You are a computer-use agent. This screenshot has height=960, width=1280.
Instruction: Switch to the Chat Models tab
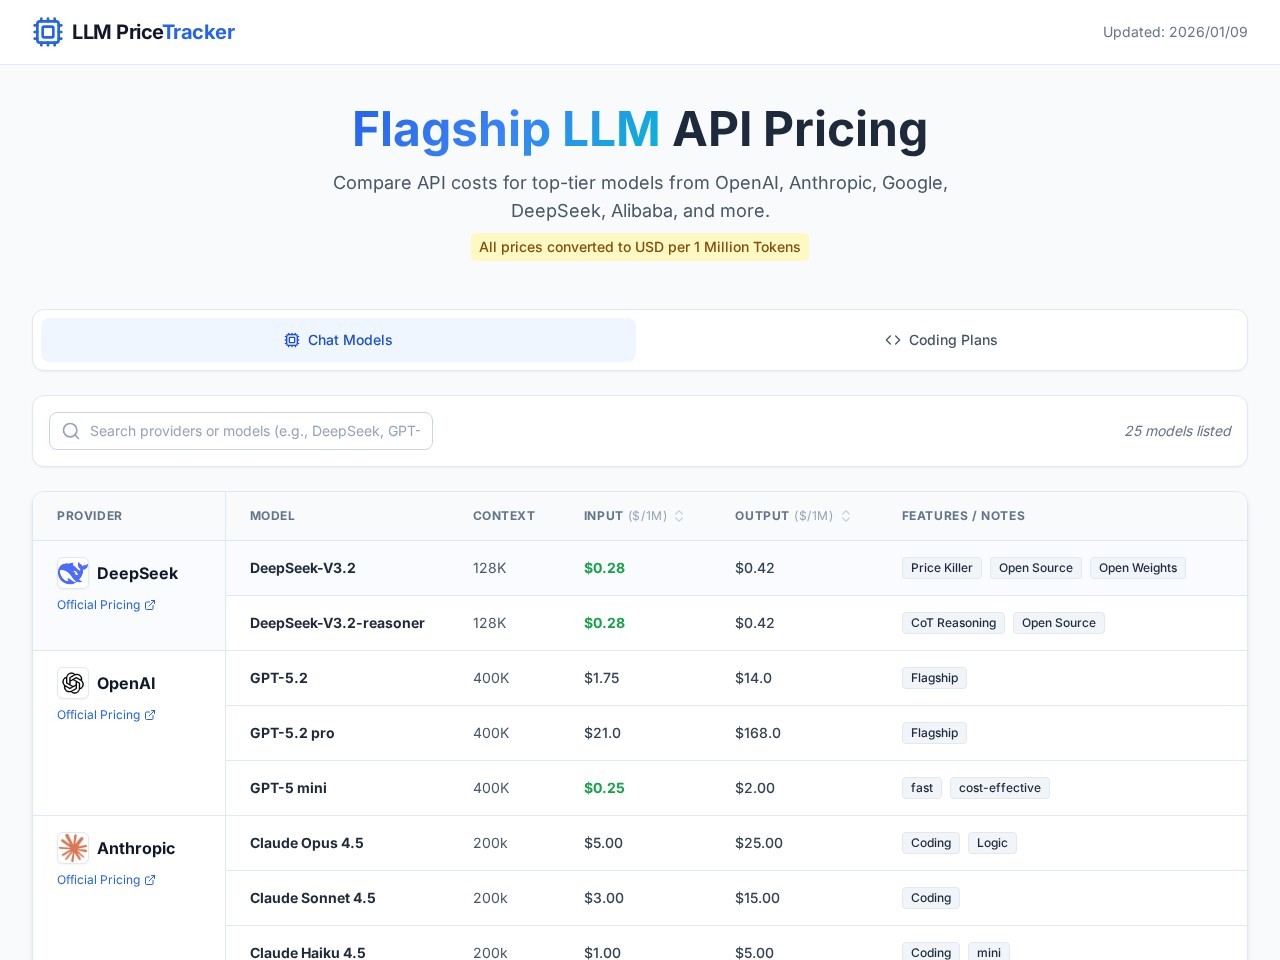click(338, 340)
